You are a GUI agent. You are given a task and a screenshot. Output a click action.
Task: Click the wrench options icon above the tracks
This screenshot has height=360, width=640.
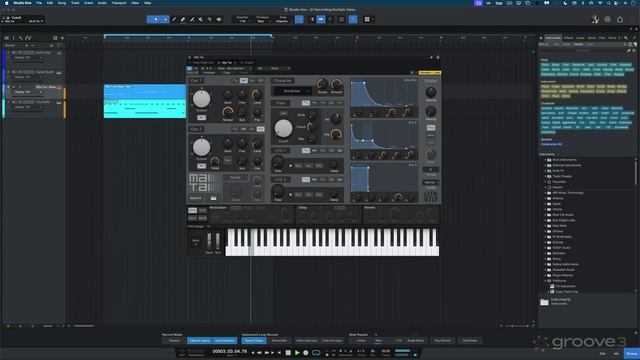(20, 38)
